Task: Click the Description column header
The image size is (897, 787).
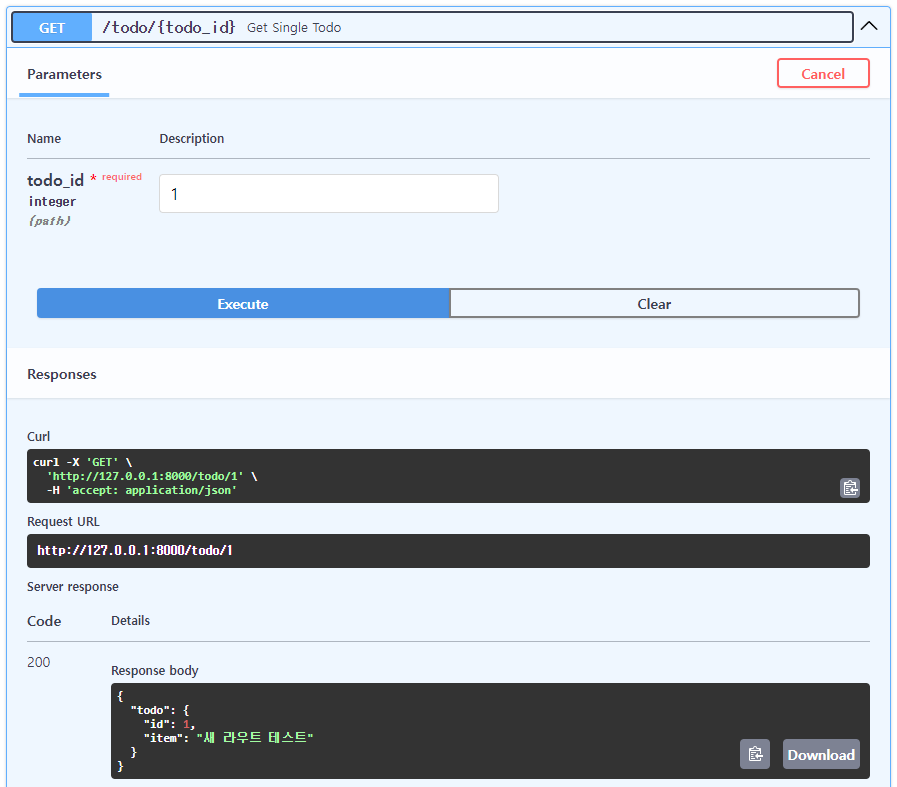Action: 192,138
